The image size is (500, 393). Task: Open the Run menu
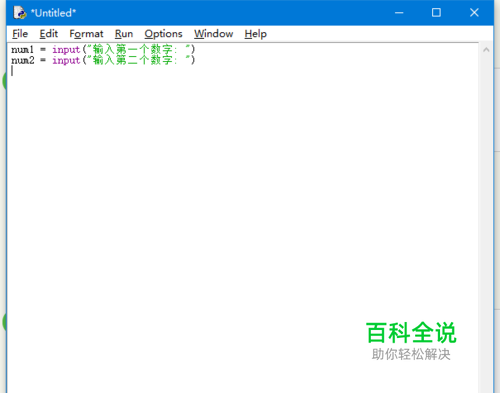(x=124, y=34)
